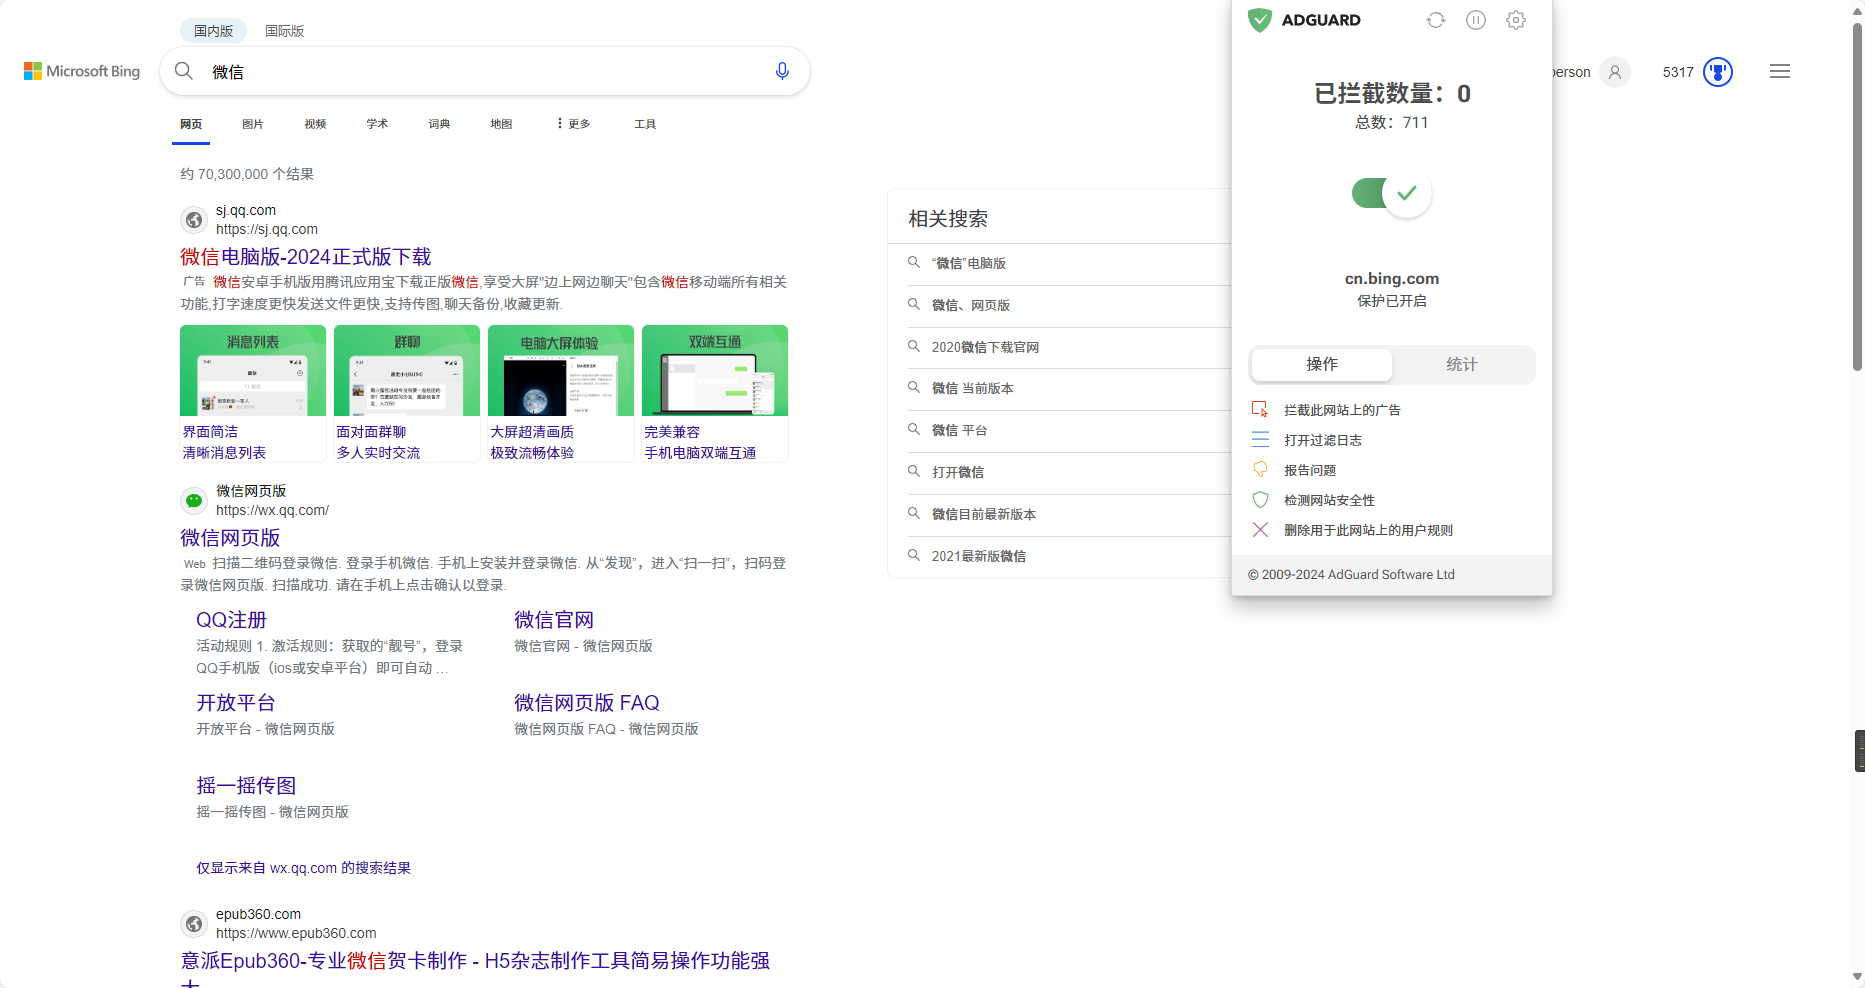This screenshot has width=1865, height=988.
Task: Choose 报告问题 in AdGuard popup
Action: tap(1310, 470)
